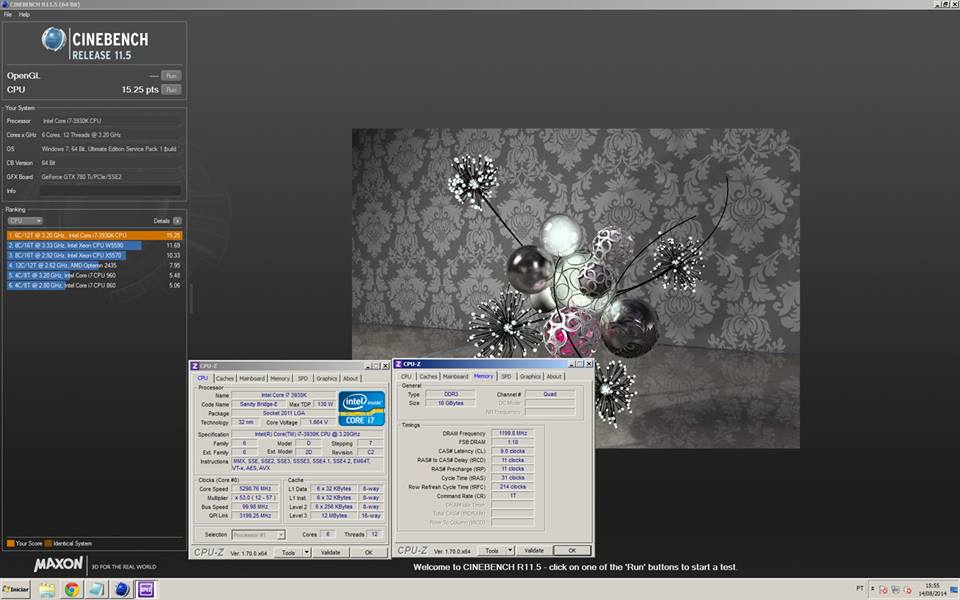The height and width of the screenshot is (600, 960).
Task: Click the memory Type value DDR3
Action: coord(450,394)
